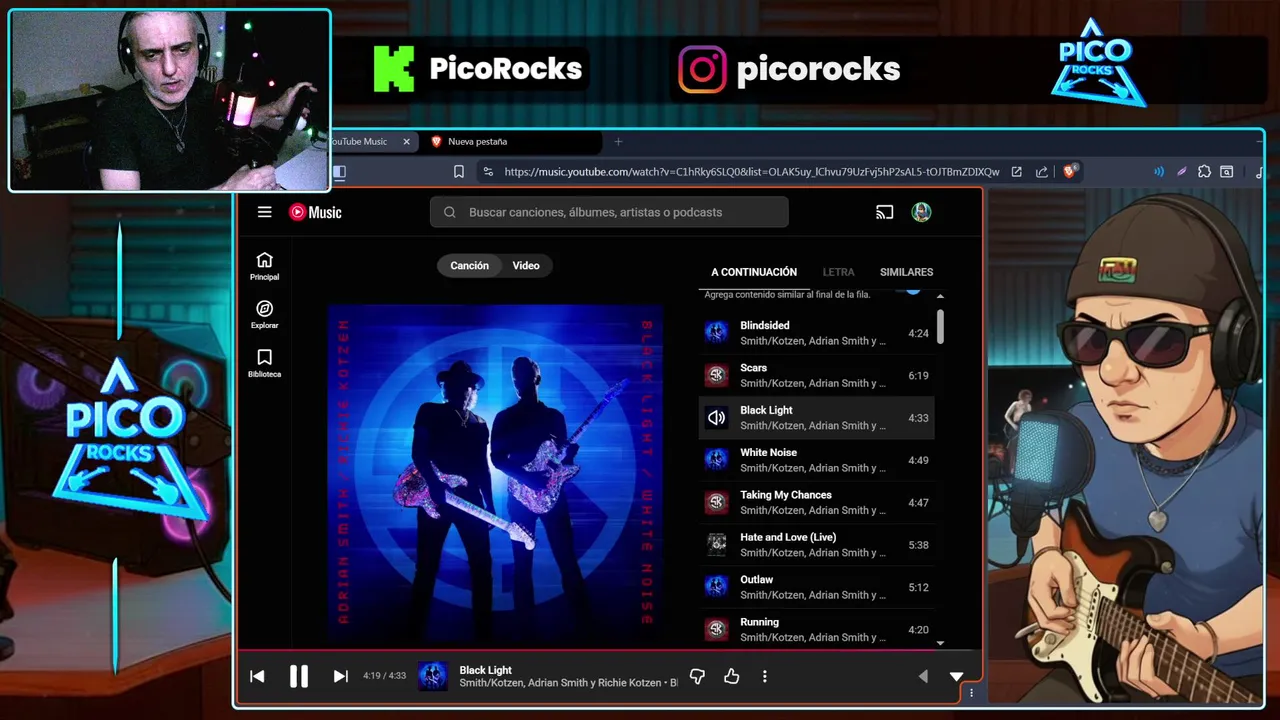Click the Blindsided thumbnail in queue
This screenshot has width=1280, height=720.
click(x=716, y=333)
